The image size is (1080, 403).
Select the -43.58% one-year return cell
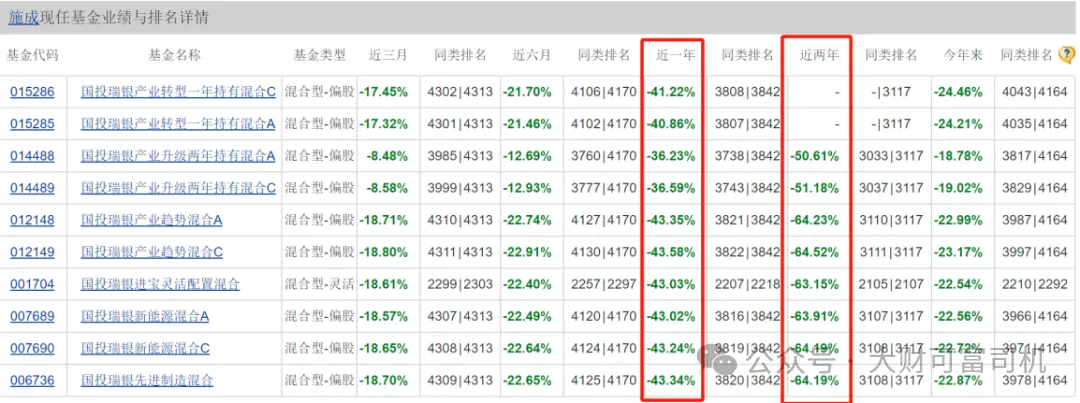click(670, 252)
